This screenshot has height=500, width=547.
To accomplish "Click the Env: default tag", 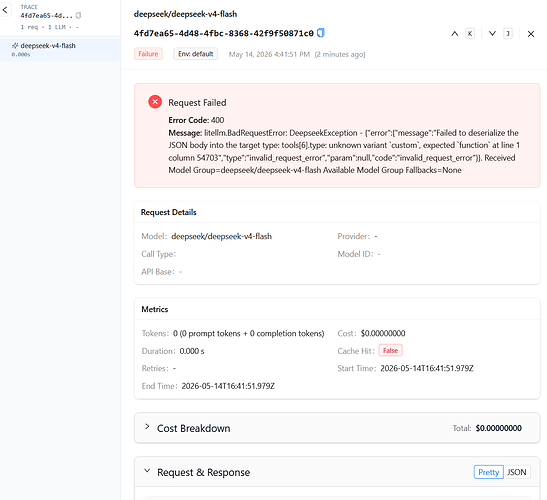I will [x=196, y=54].
